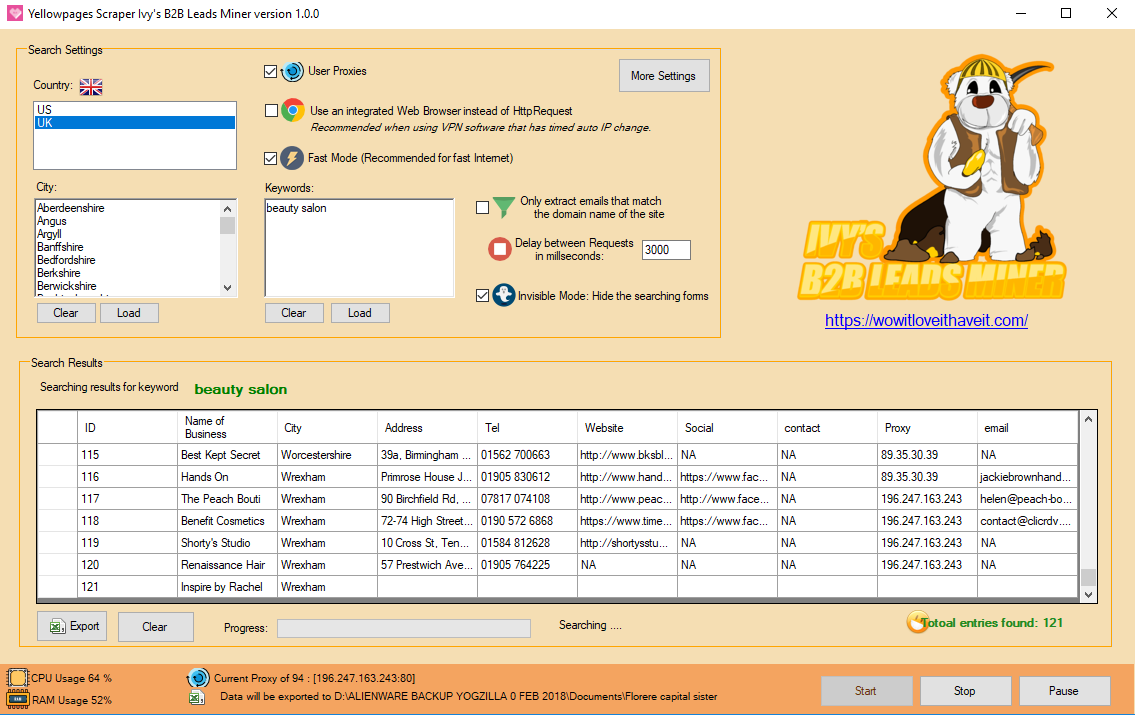Enable only extract matching domain emails checkbox

pyautogui.click(x=482, y=208)
